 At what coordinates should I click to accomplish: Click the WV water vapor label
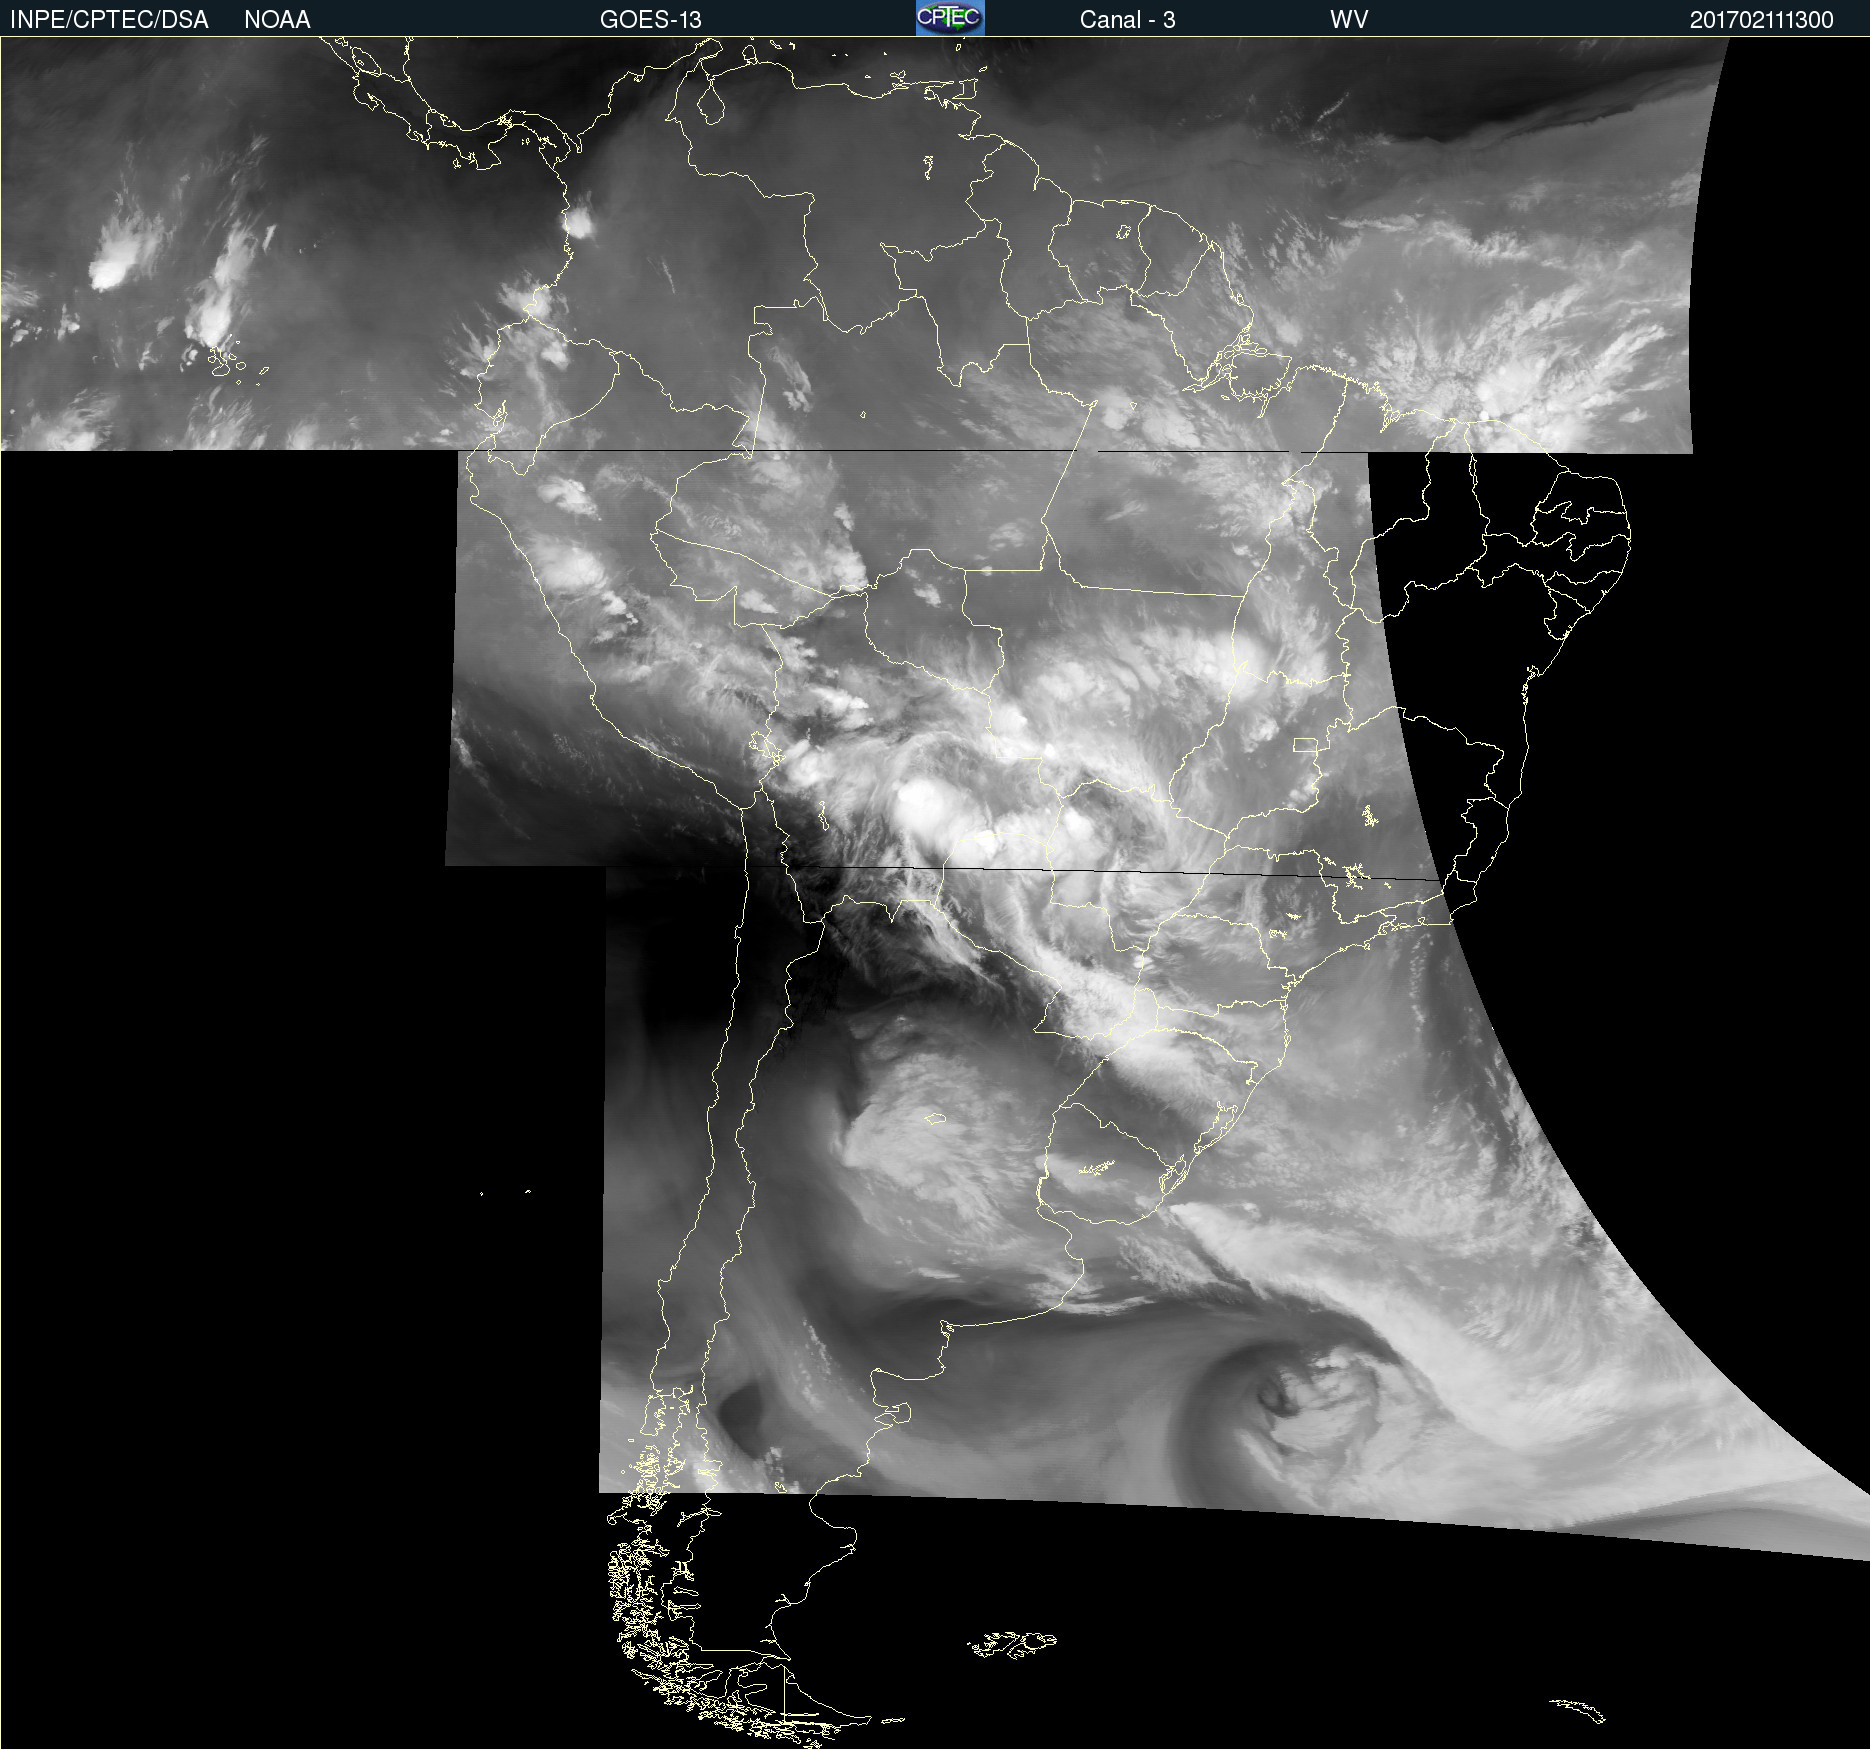(1348, 20)
